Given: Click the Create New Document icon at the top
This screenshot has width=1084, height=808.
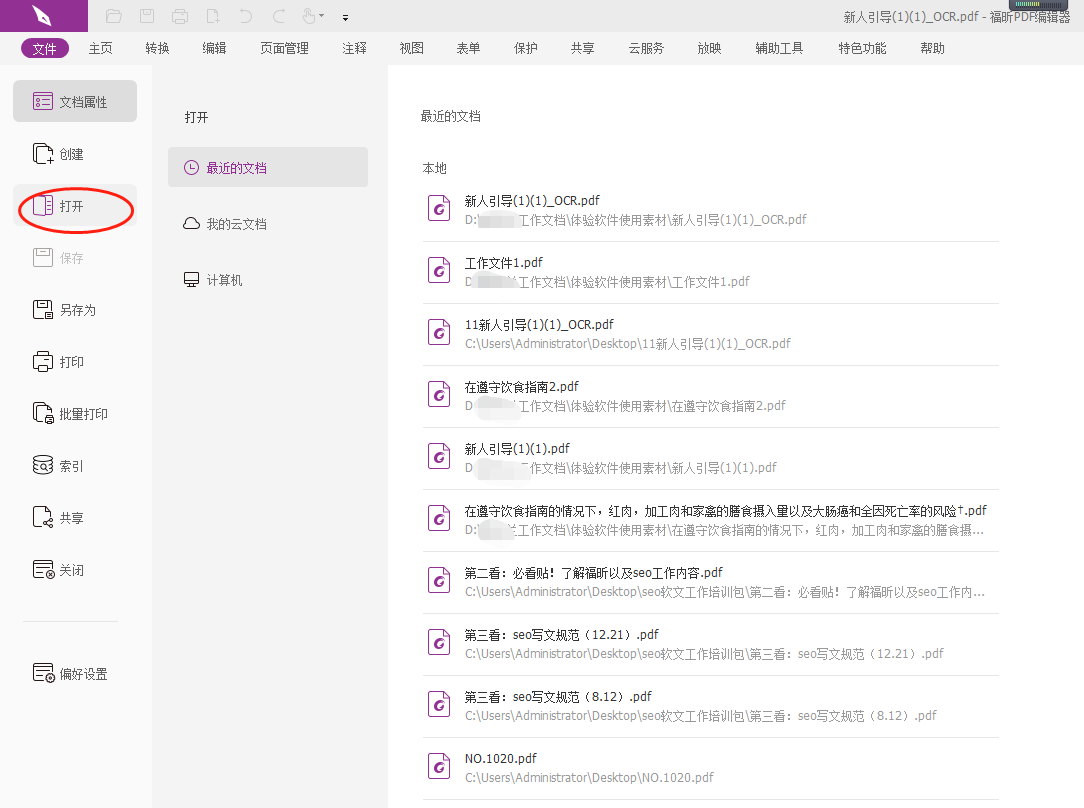Looking at the screenshot, I should (x=213, y=16).
